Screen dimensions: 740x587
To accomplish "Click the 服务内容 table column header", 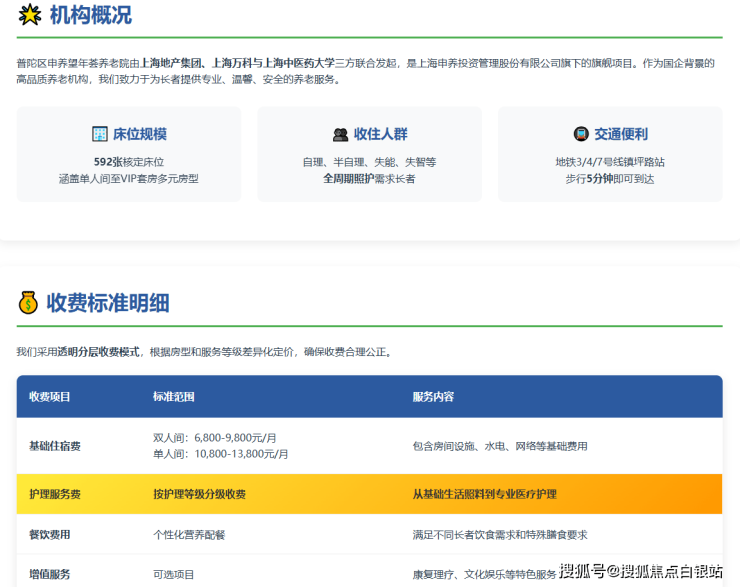I will 433,397.
